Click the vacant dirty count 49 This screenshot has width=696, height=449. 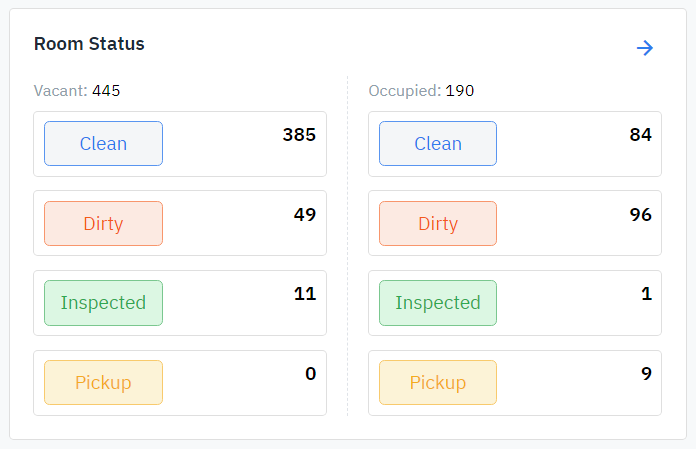305,215
